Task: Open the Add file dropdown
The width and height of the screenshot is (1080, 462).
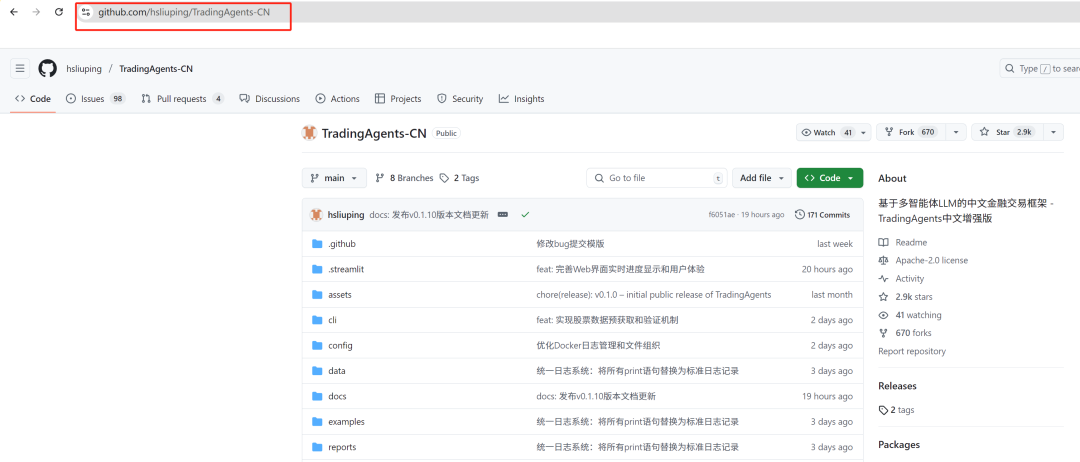Action: coord(762,178)
